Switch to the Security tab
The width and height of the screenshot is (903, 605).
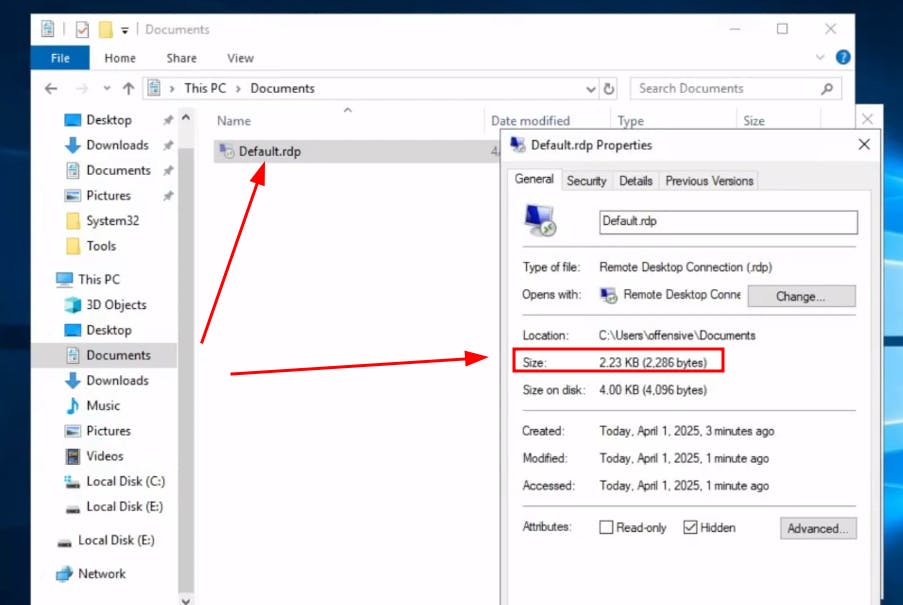586,181
